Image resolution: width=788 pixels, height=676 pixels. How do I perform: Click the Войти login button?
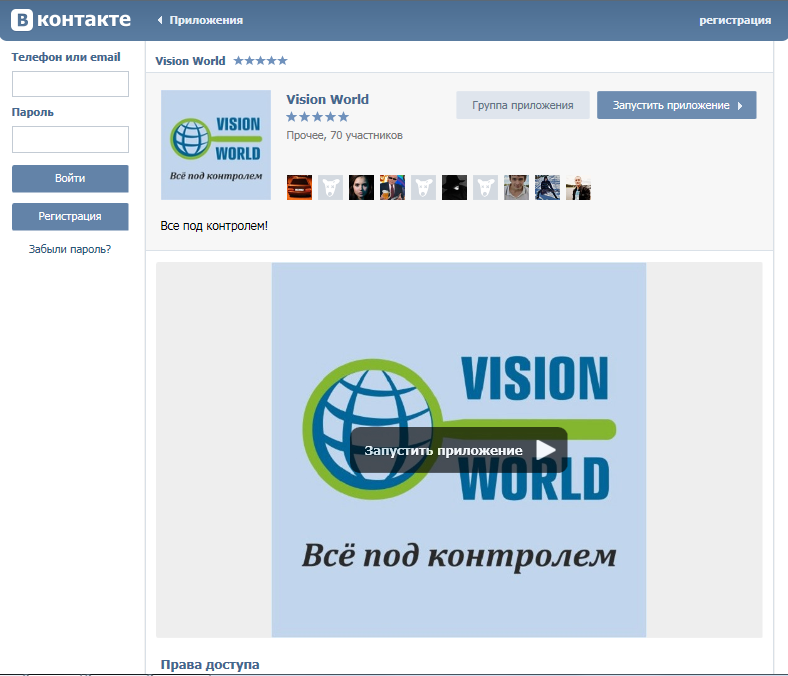tap(70, 178)
